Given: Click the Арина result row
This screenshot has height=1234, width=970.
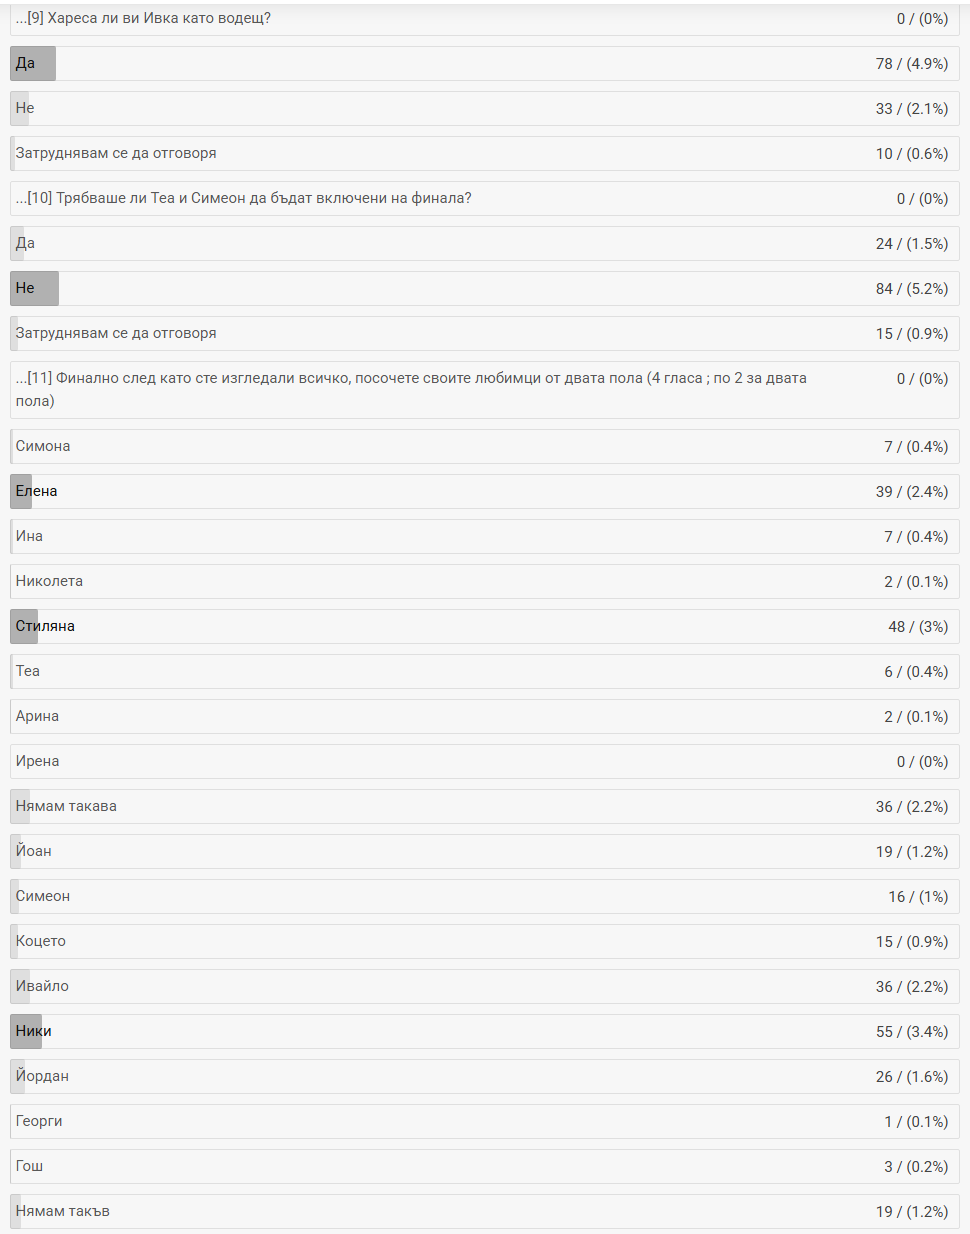Looking at the screenshot, I should (x=485, y=716).
